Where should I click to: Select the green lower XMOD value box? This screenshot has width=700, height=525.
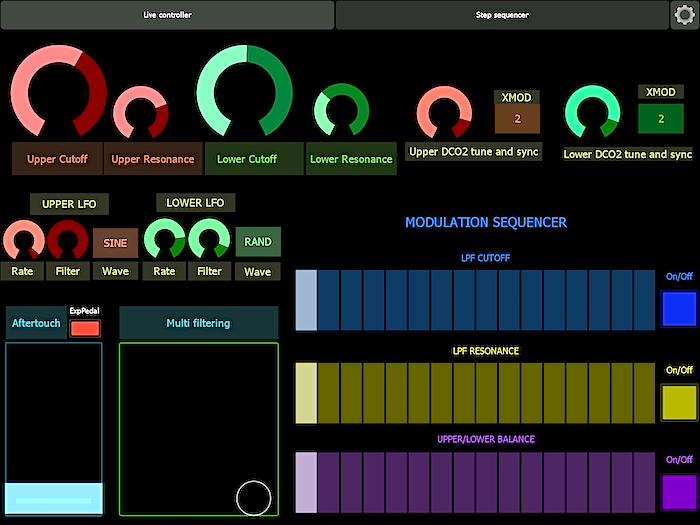pyautogui.click(x=661, y=119)
